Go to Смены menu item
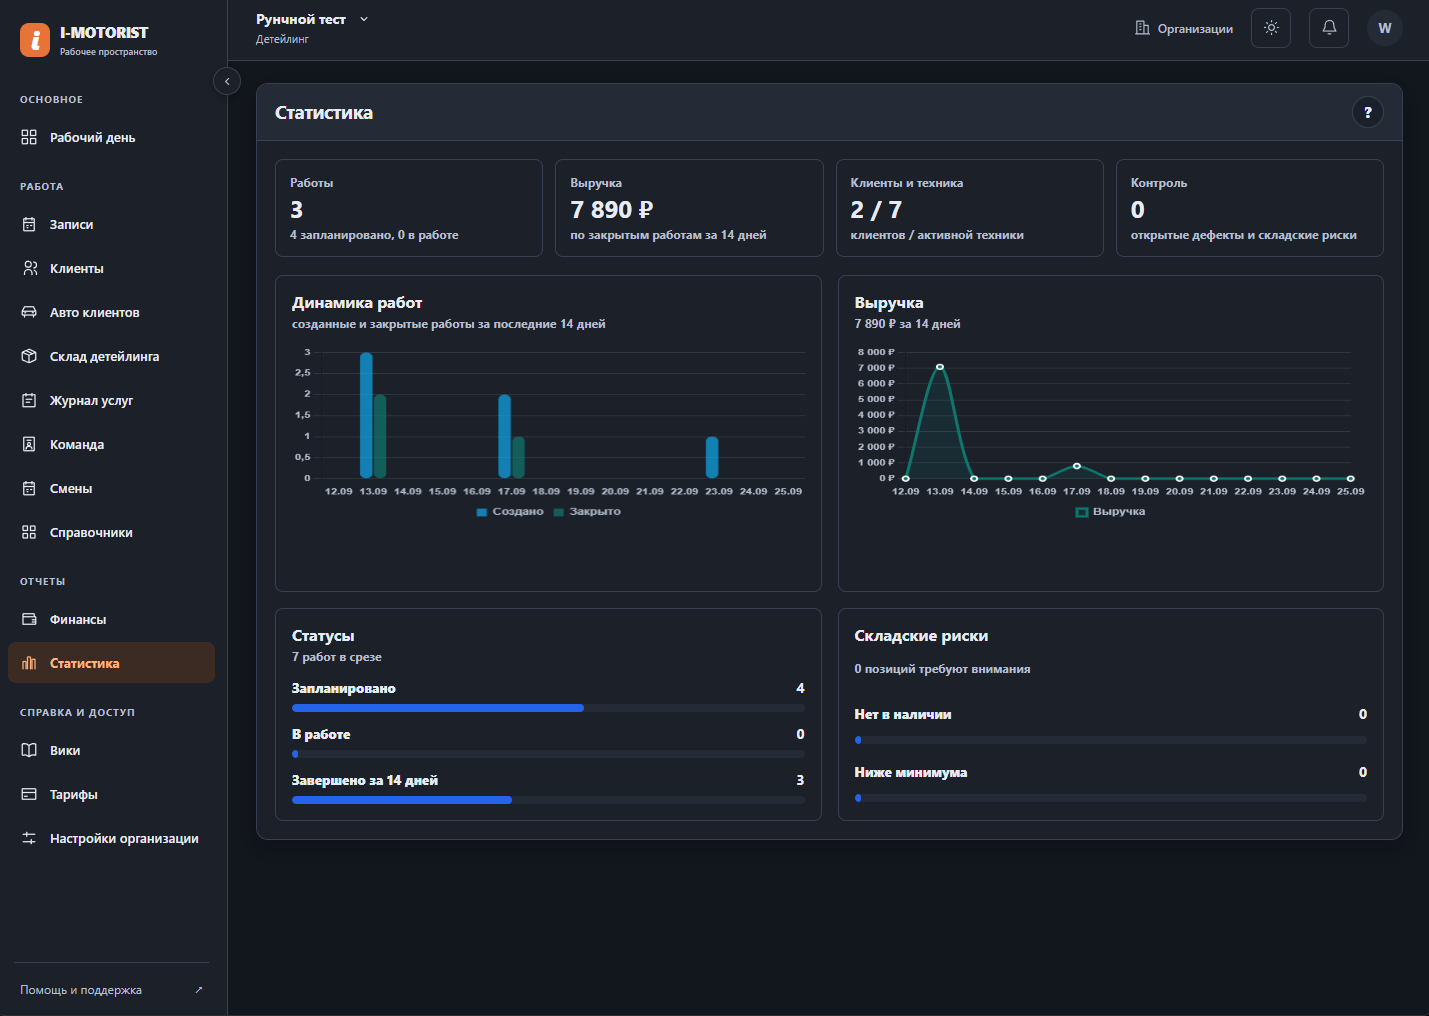The height and width of the screenshot is (1016, 1429). (111, 488)
